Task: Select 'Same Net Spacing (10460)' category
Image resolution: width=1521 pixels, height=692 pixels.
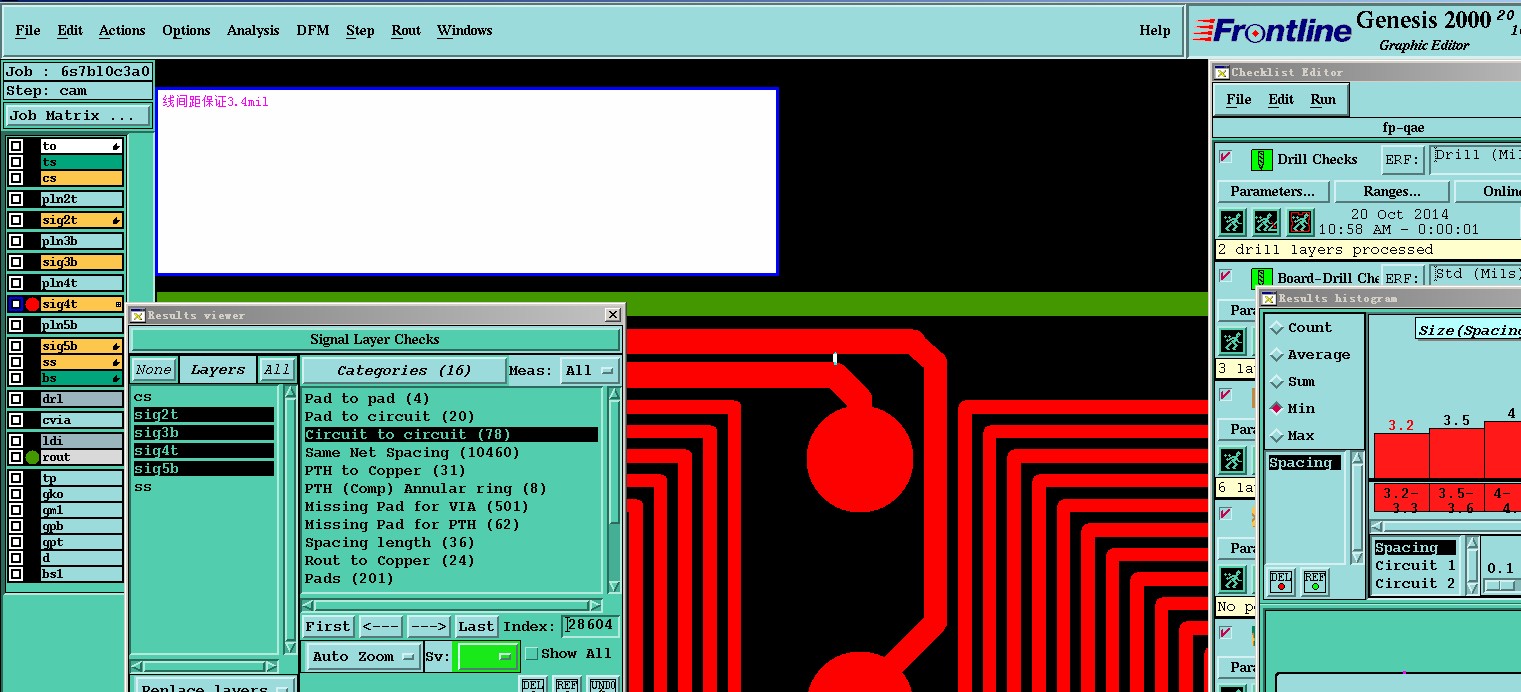Action: [x=451, y=452]
